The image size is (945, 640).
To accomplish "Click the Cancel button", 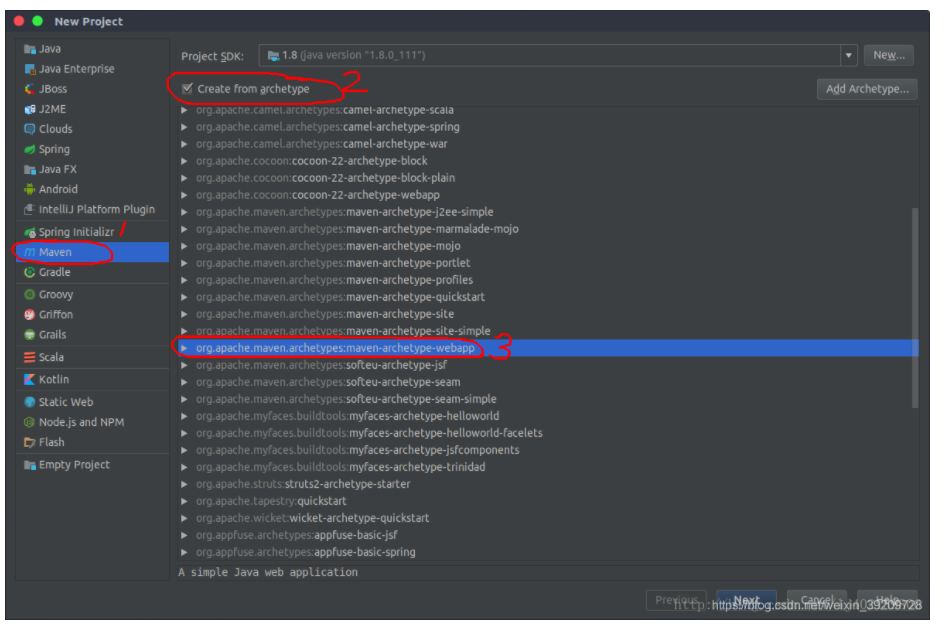I will tap(817, 601).
